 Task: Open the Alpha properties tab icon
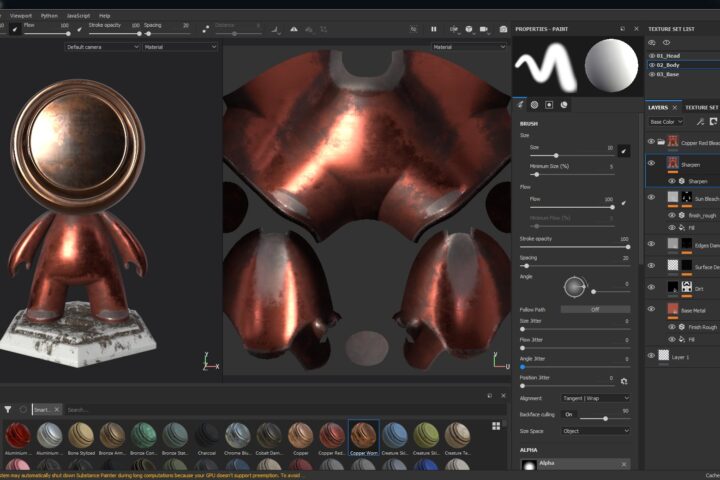534,105
